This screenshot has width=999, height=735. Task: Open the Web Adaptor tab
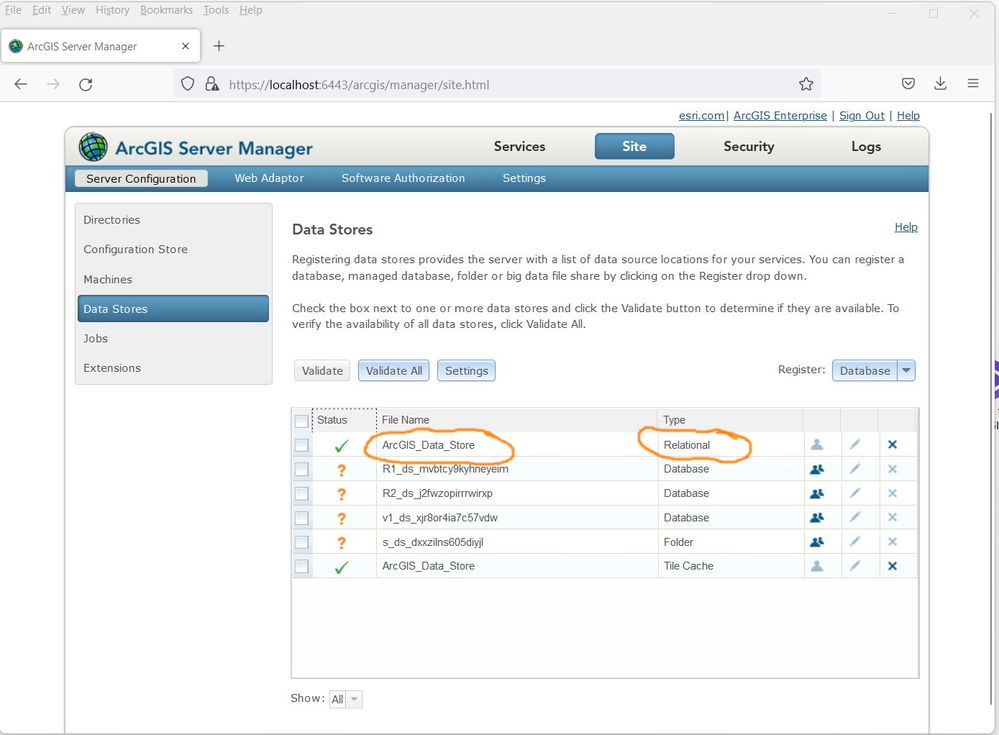pos(269,178)
